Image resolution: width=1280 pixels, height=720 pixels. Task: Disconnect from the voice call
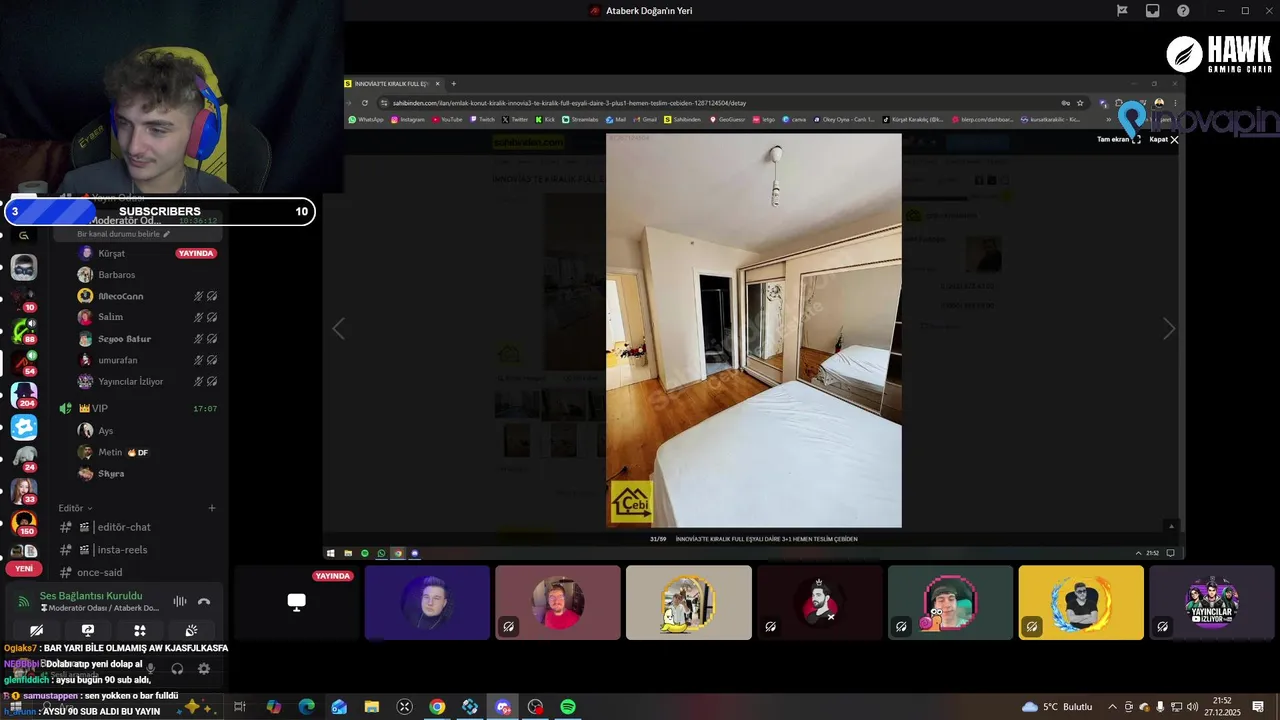pyautogui.click(x=204, y=601)
